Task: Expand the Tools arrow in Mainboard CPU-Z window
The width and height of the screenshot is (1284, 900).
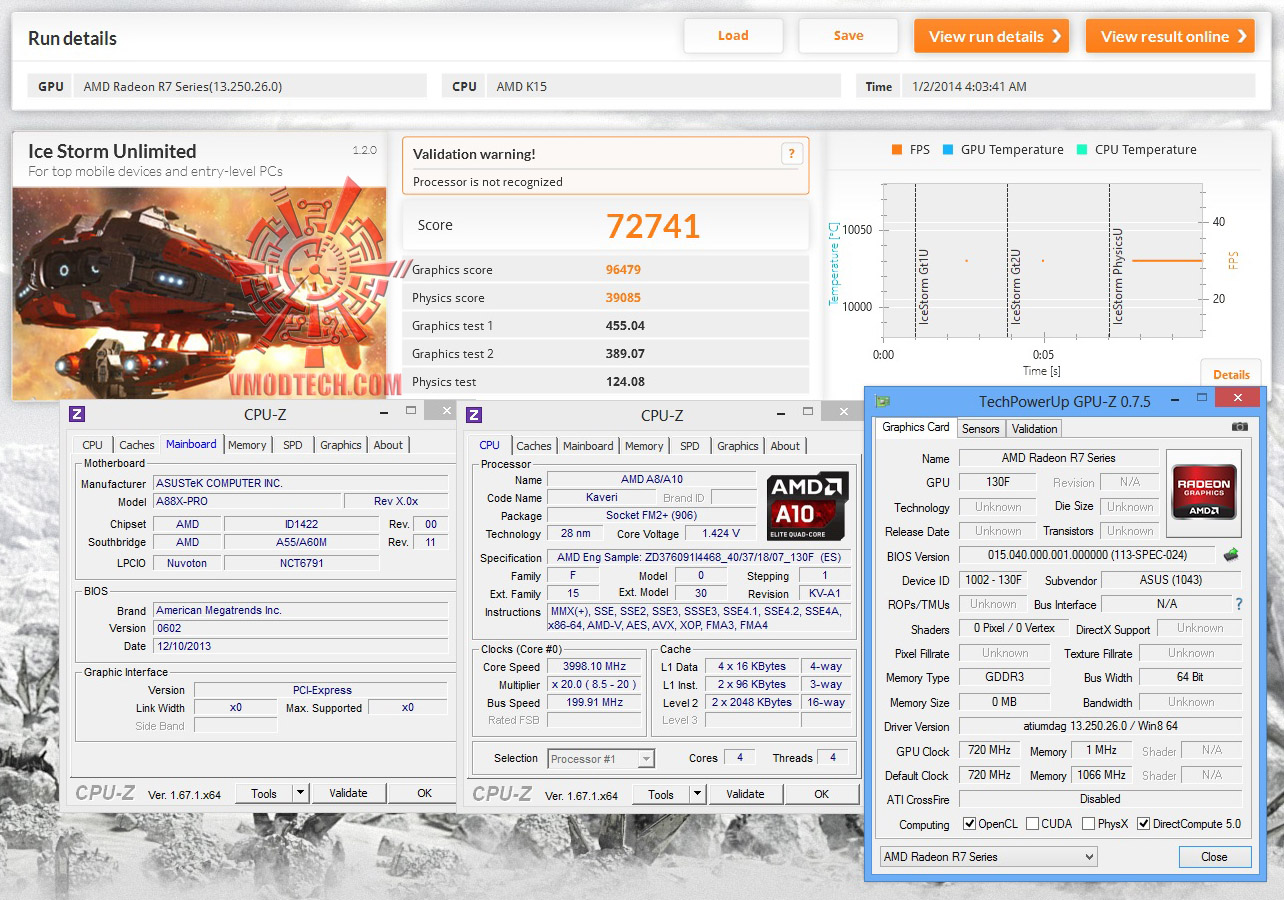Action: (300, 793)
